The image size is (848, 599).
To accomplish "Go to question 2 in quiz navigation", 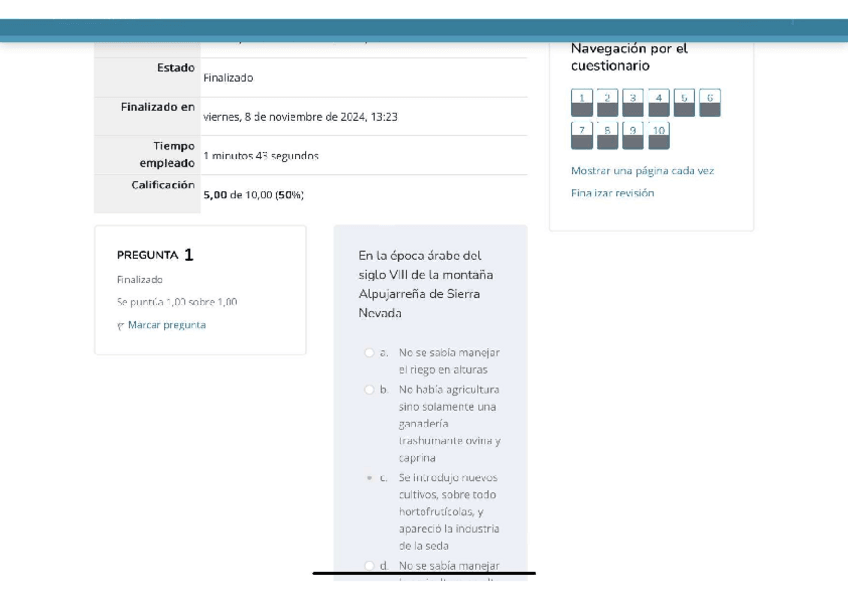I will click(x=607, y=103).
